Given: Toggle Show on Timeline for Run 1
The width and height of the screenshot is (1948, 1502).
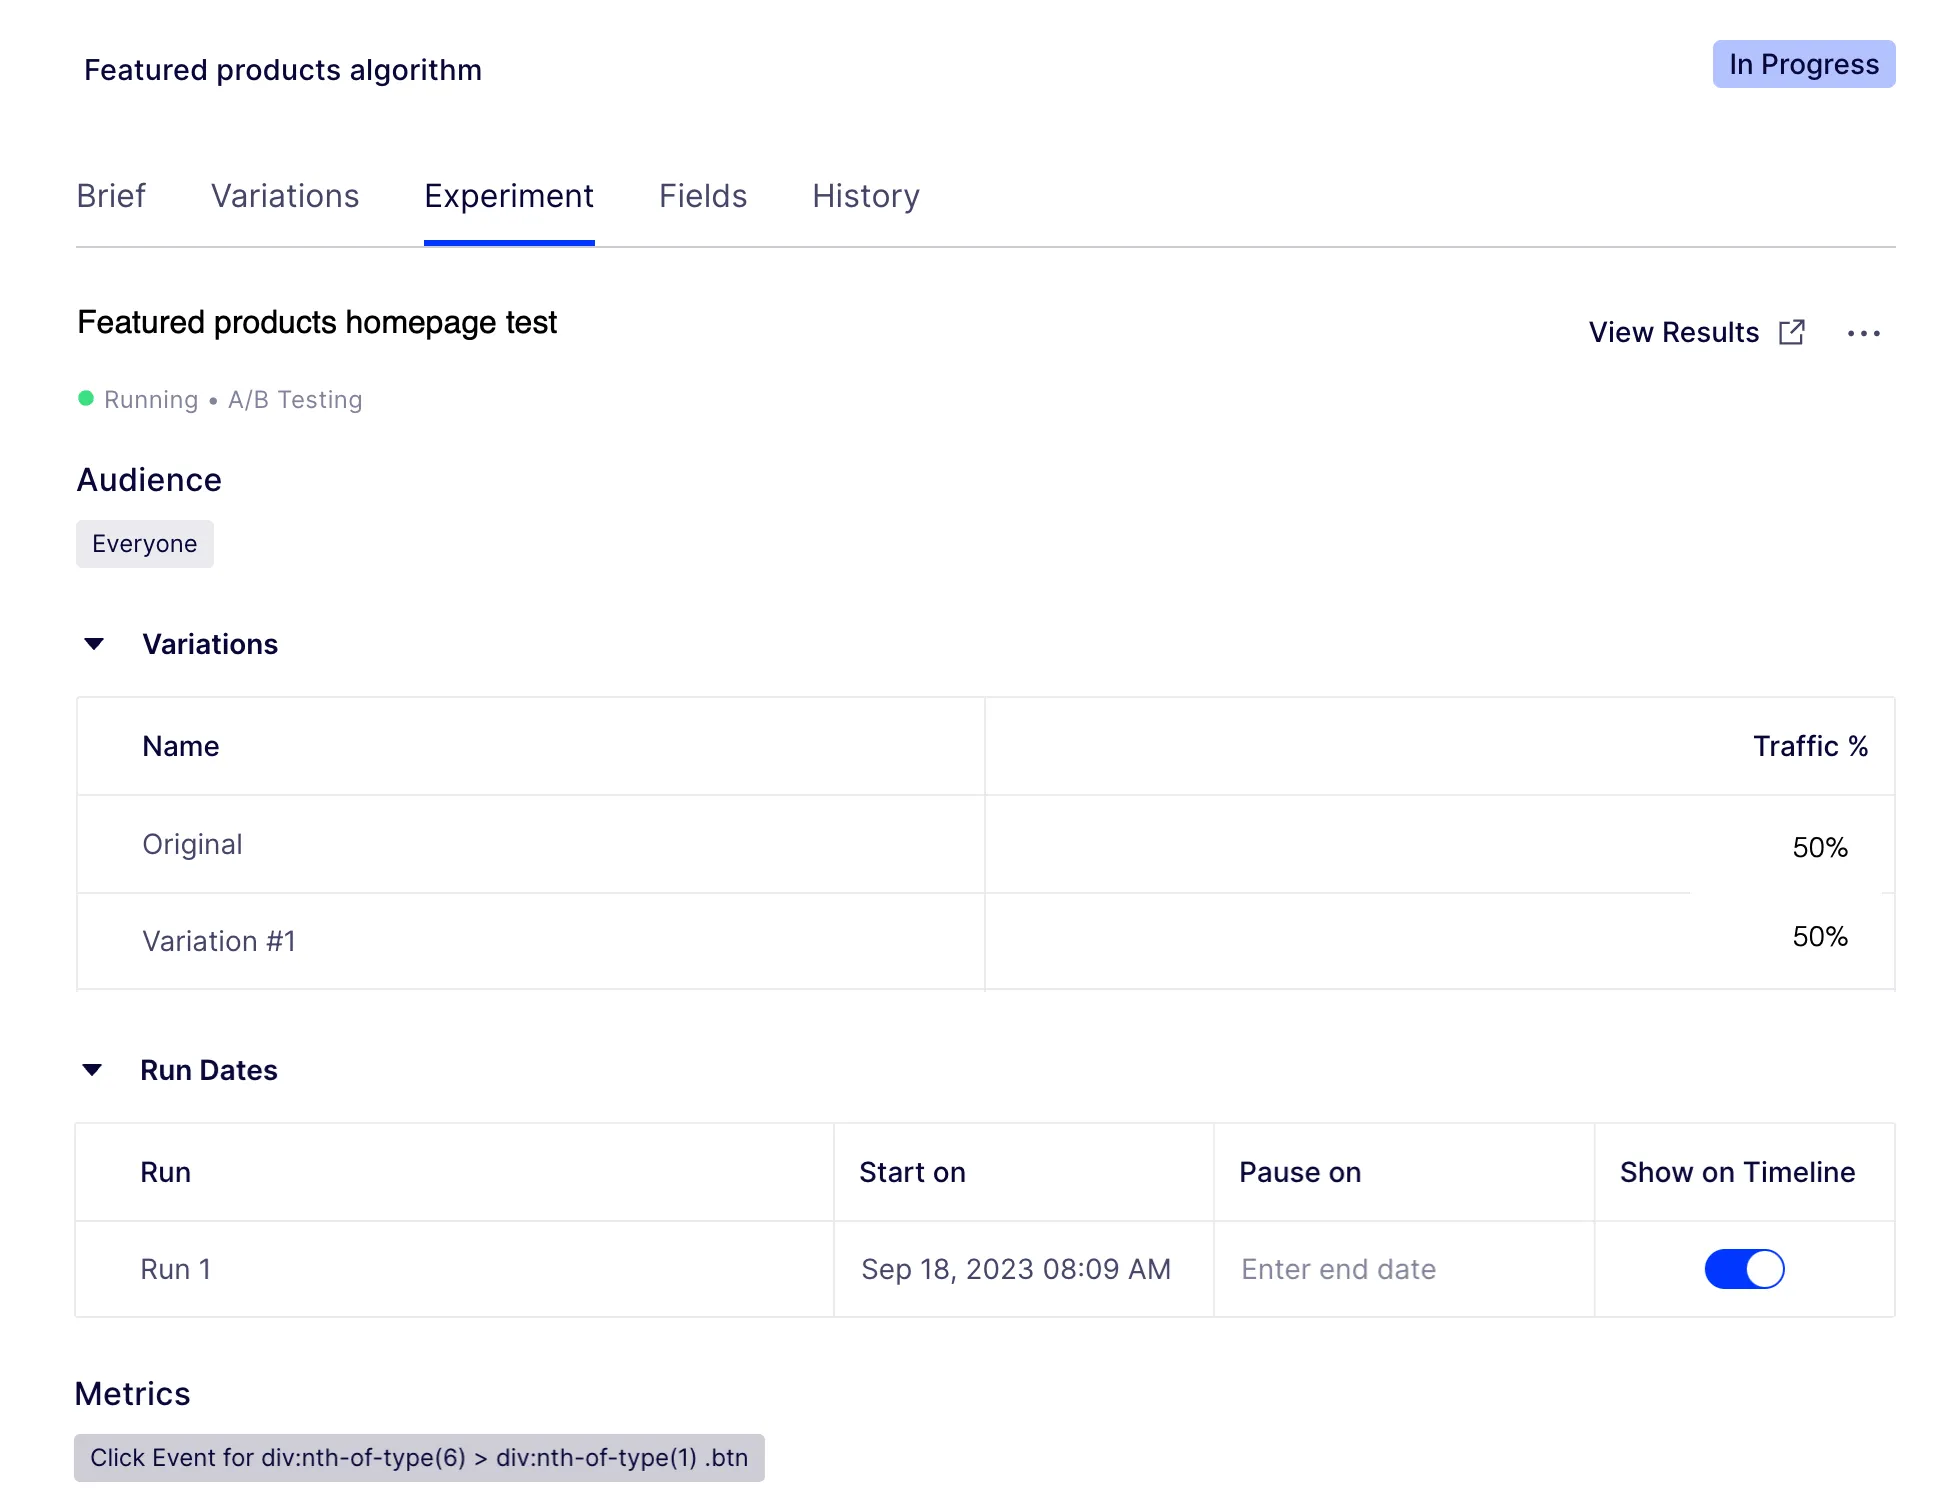Looking at the screenshot, I should click(1744, 1269).
